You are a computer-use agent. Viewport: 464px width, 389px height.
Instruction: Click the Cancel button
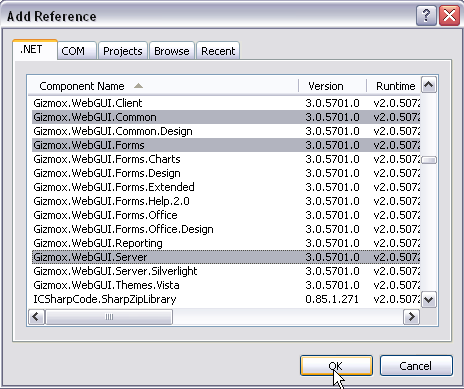pyautogui.click(x=416, y=366)
